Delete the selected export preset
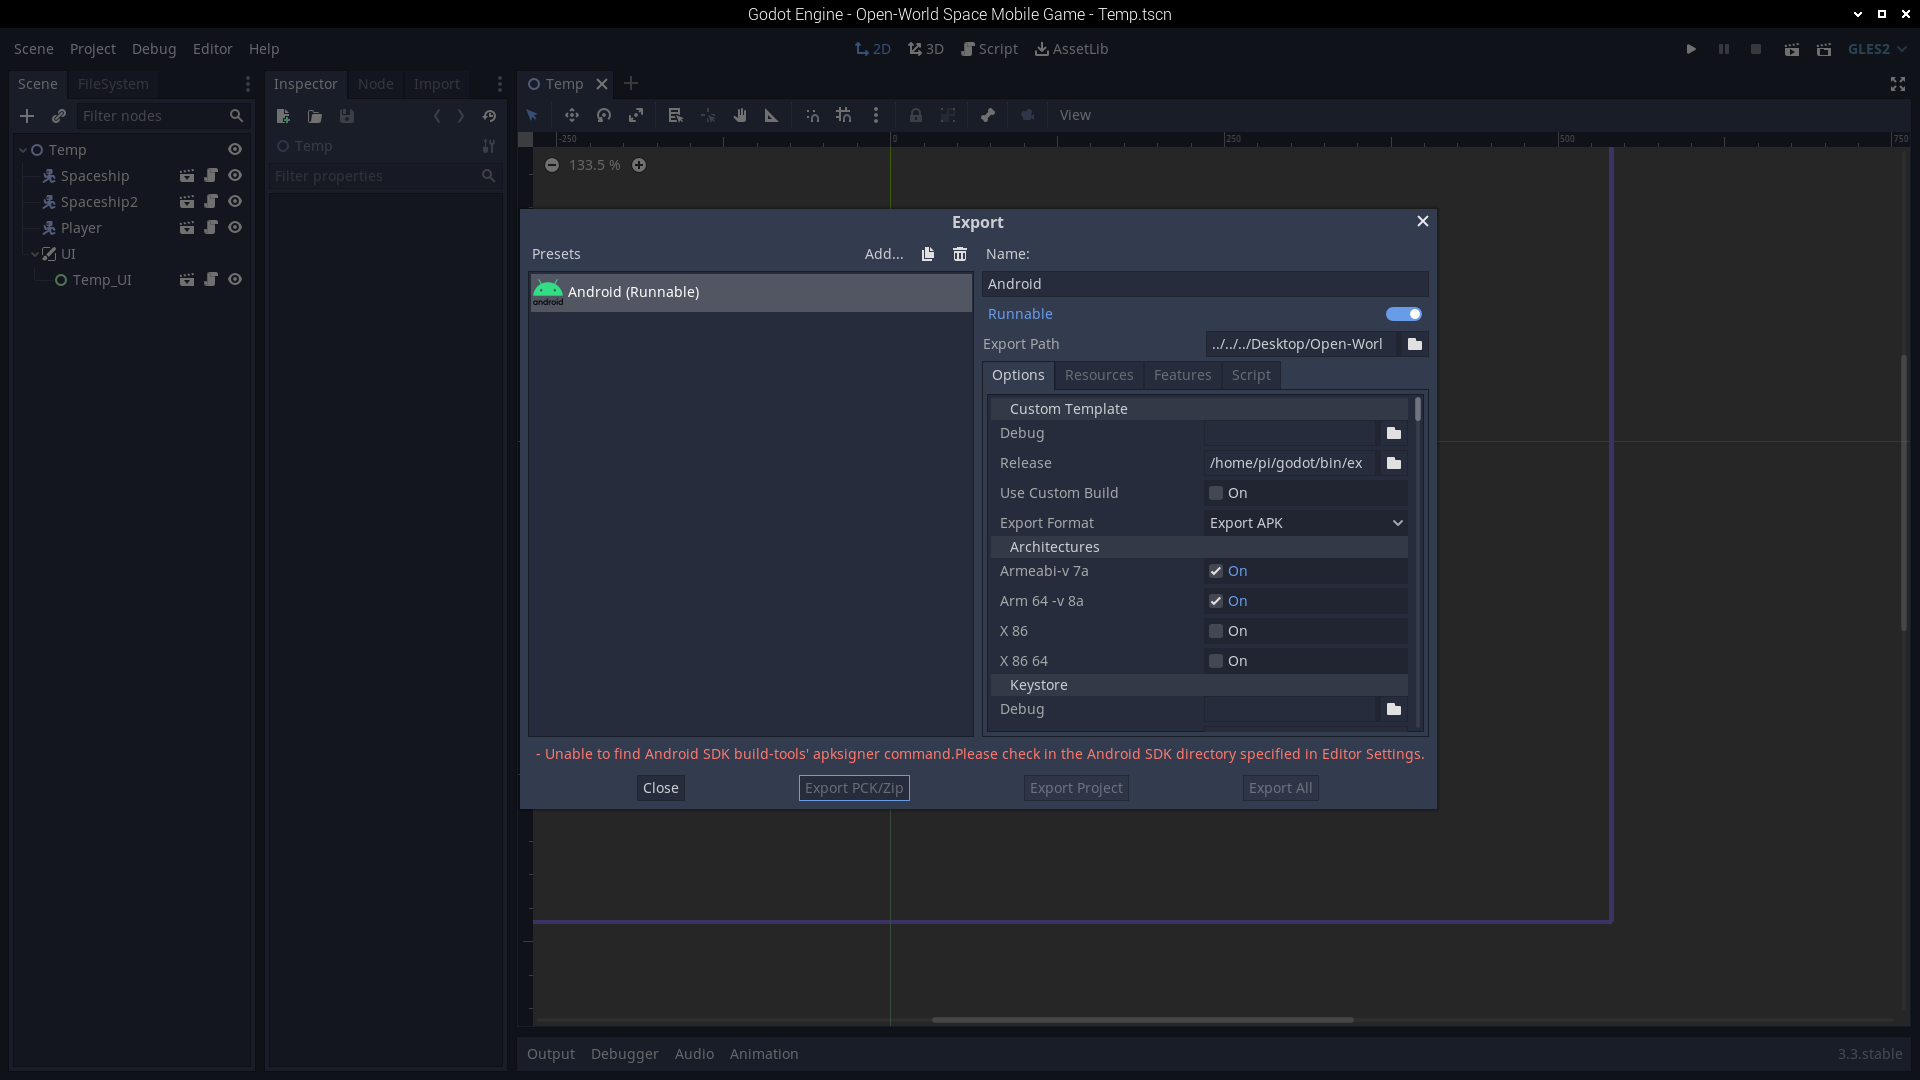 (959, 253)
